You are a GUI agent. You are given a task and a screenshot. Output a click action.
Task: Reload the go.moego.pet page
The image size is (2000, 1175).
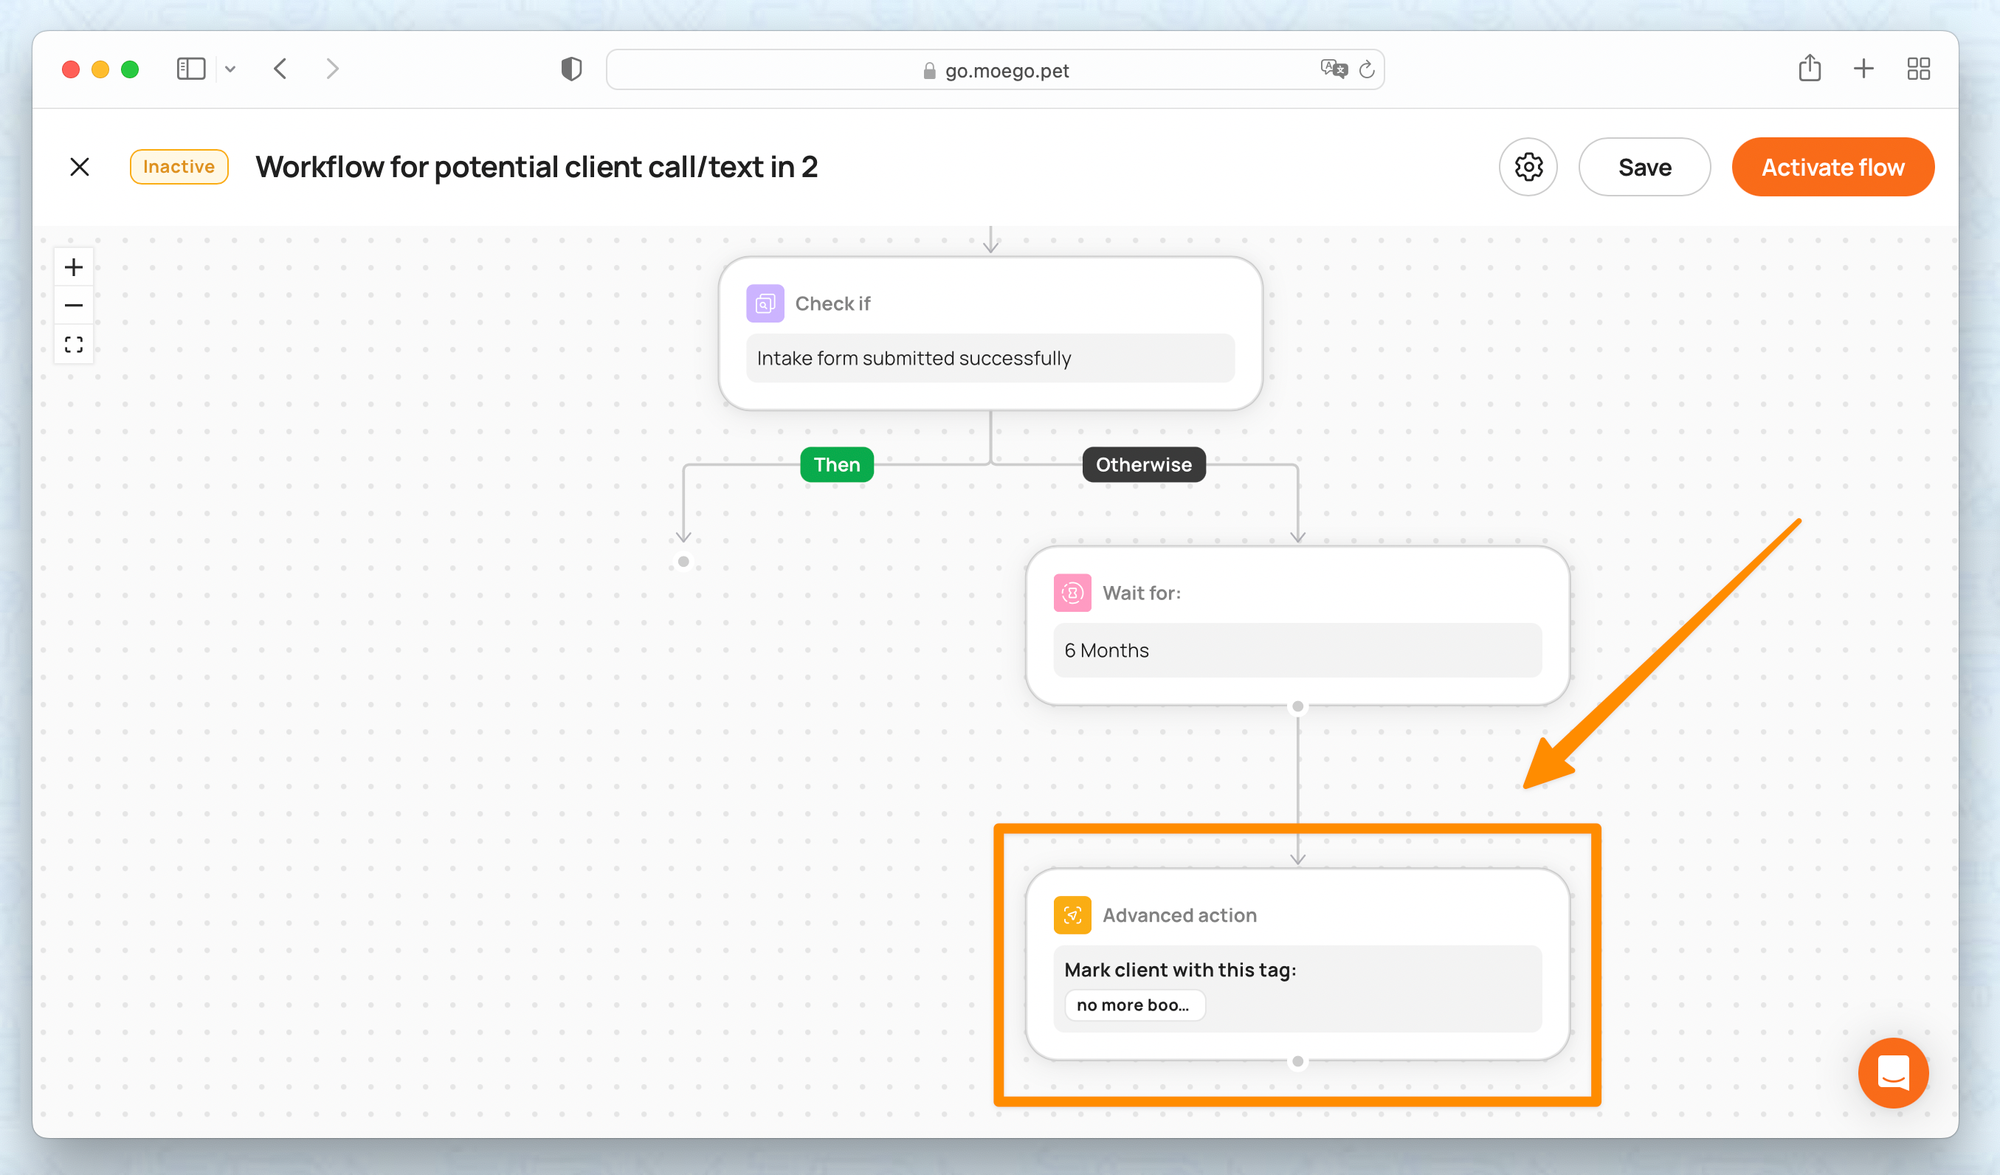(x=1367, y=70)
